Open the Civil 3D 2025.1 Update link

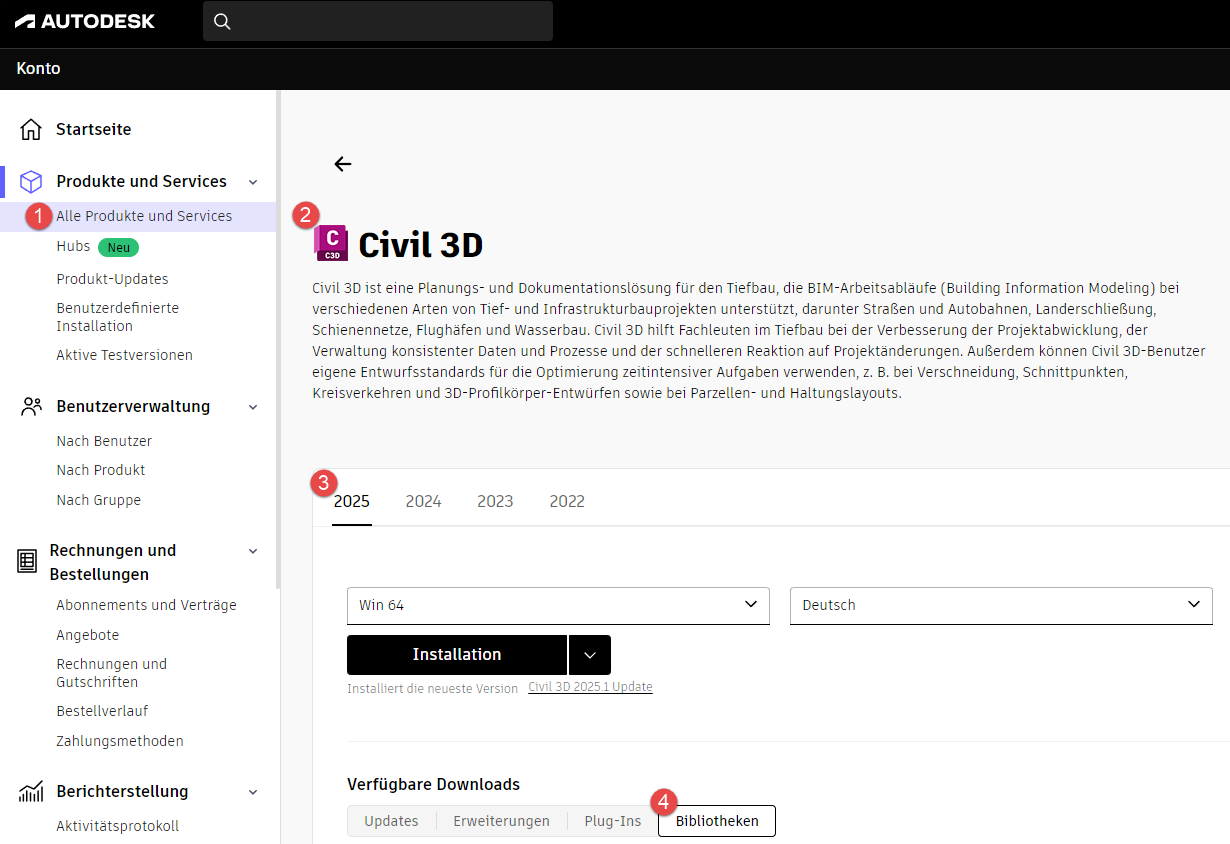[590, 687]
